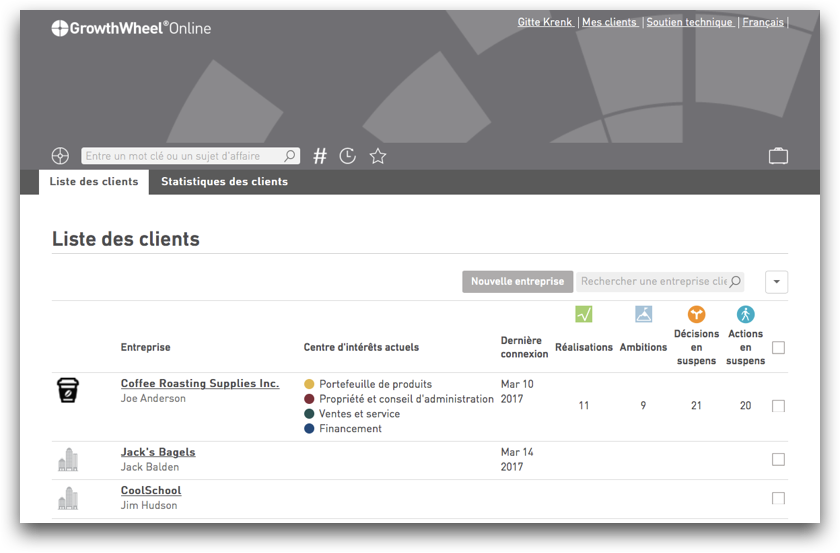Click the Réalisations value 11

583,406
